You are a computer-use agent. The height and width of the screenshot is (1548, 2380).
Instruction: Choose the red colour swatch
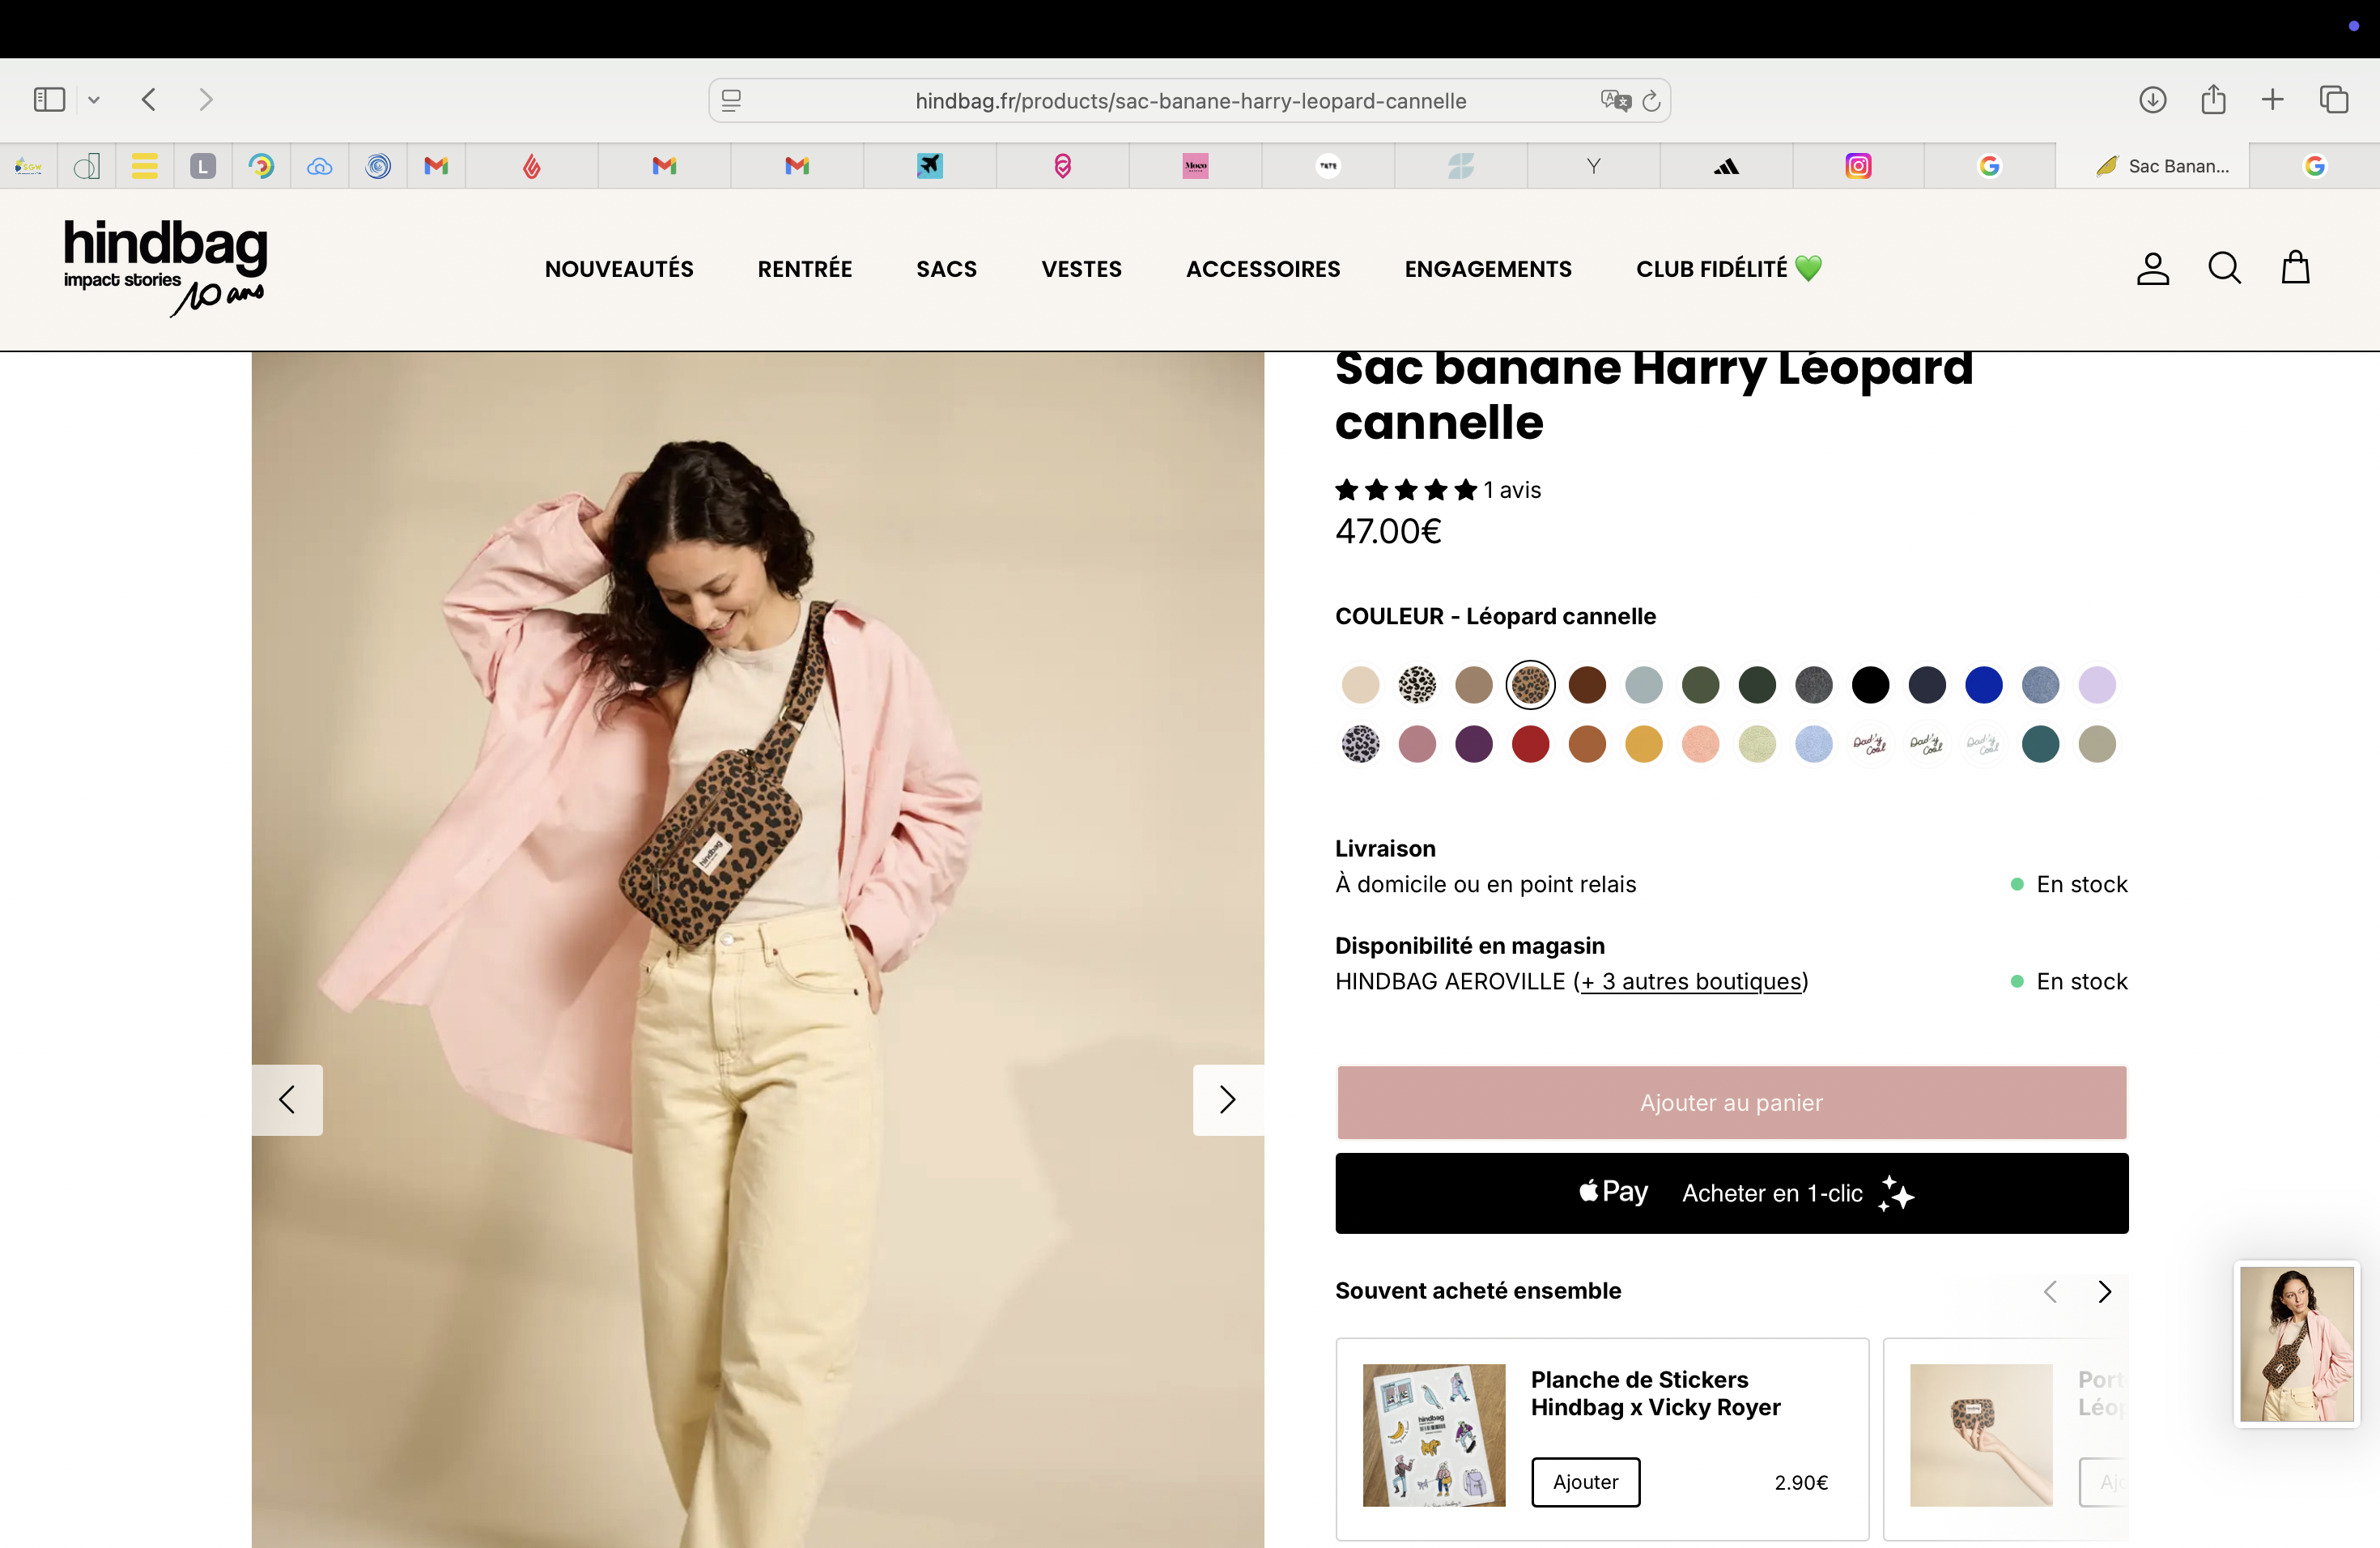pos(1530,744)
